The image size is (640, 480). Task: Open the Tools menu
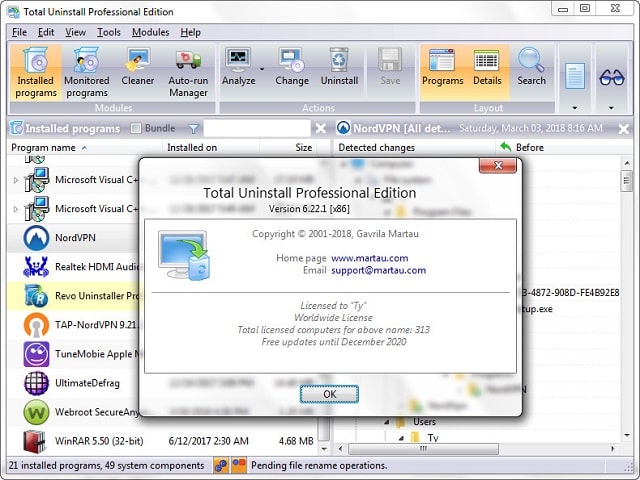[109, 32]
